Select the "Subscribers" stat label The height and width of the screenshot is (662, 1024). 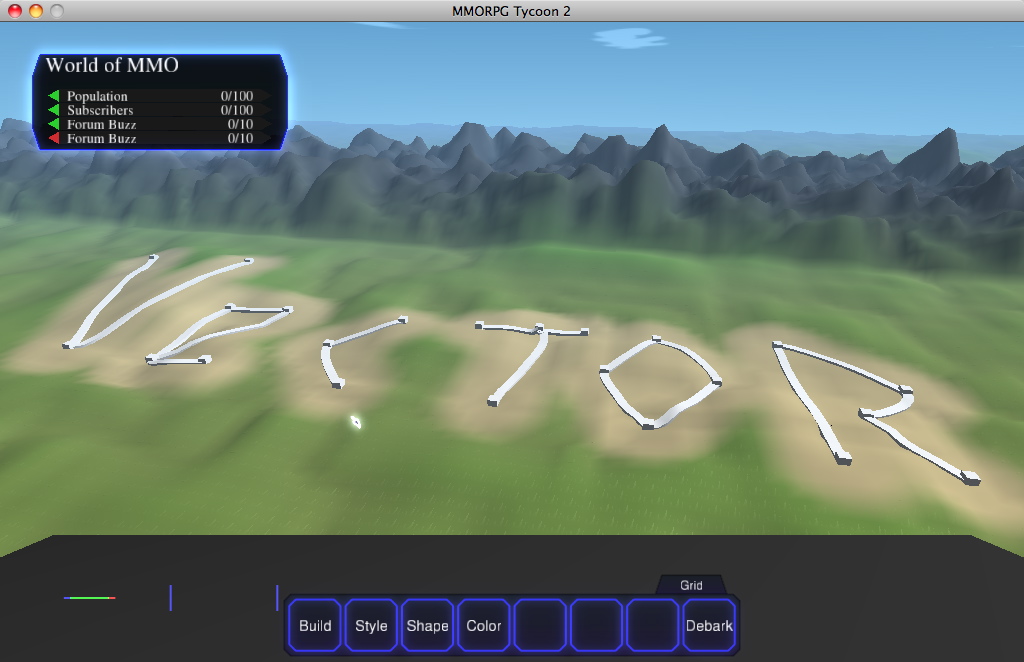click(100, 110)
